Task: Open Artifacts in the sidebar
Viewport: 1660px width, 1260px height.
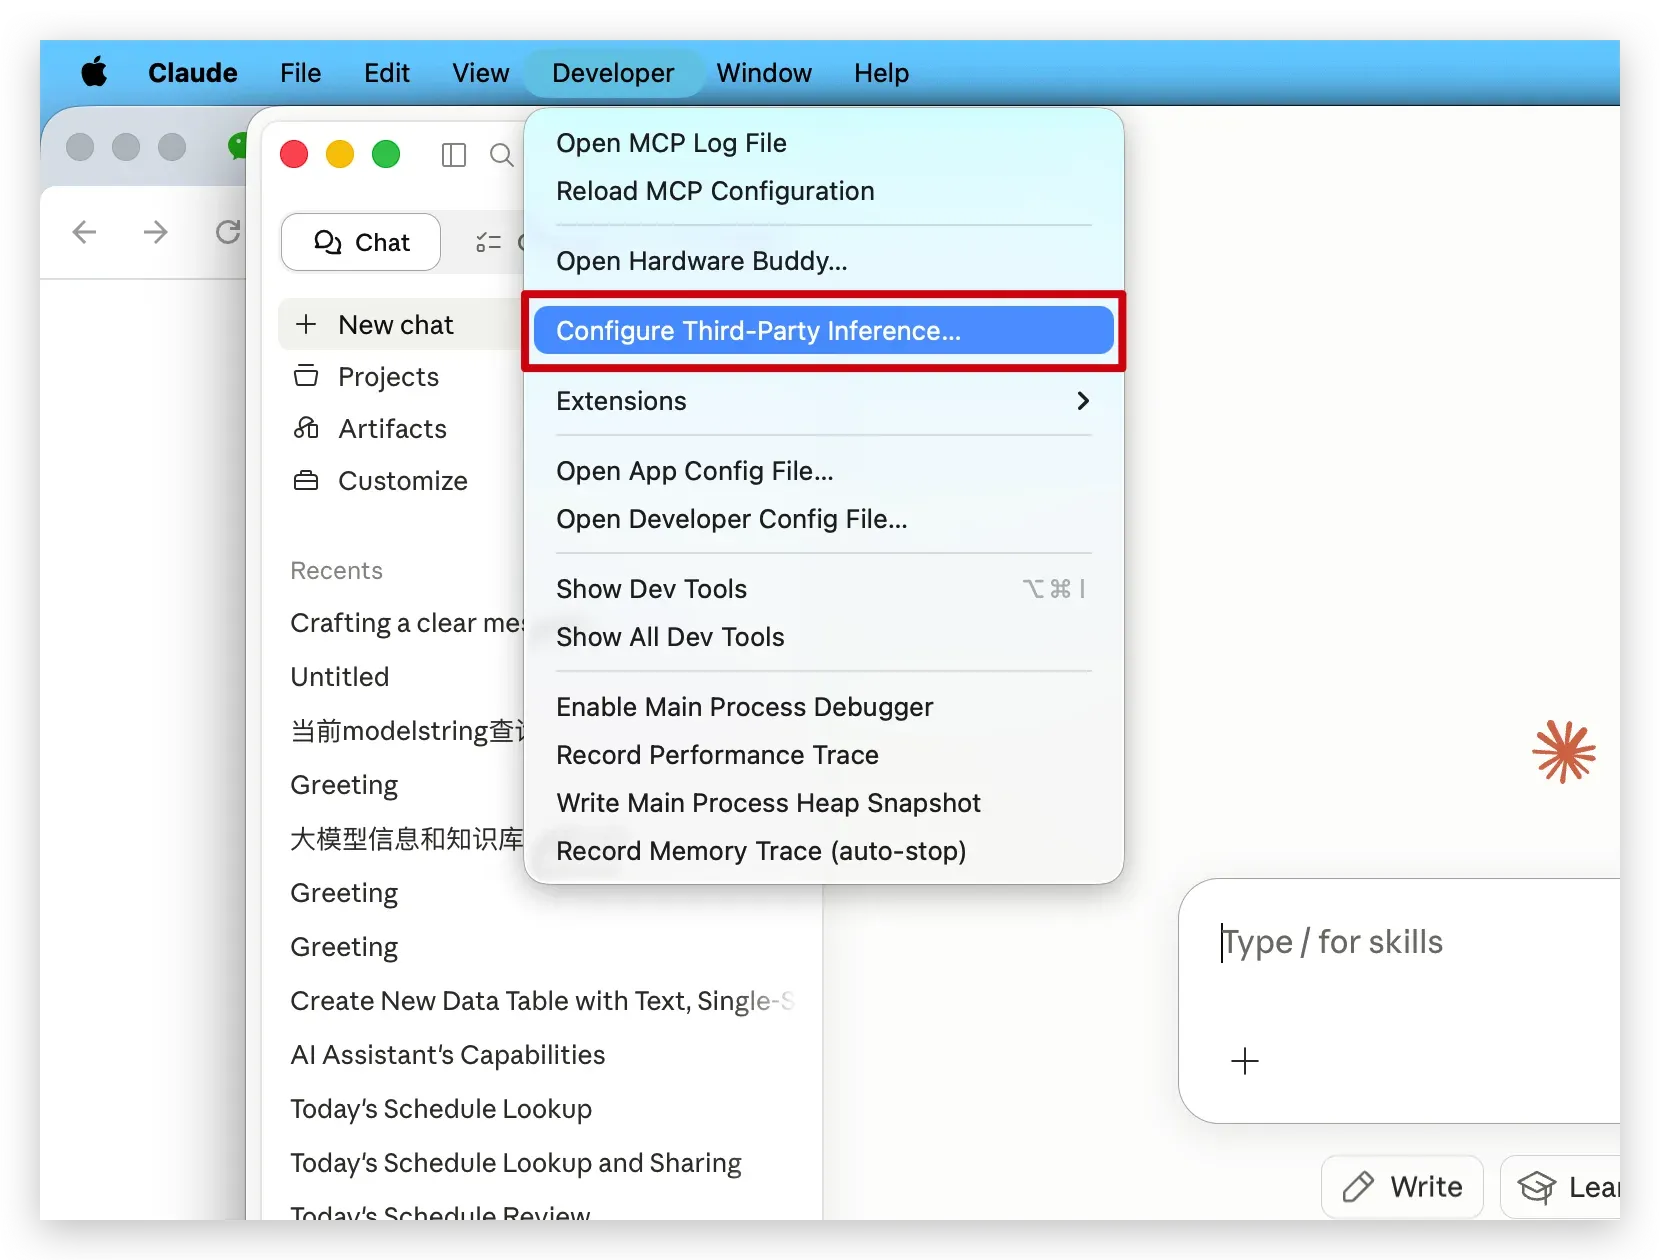Action: (392, 429)
